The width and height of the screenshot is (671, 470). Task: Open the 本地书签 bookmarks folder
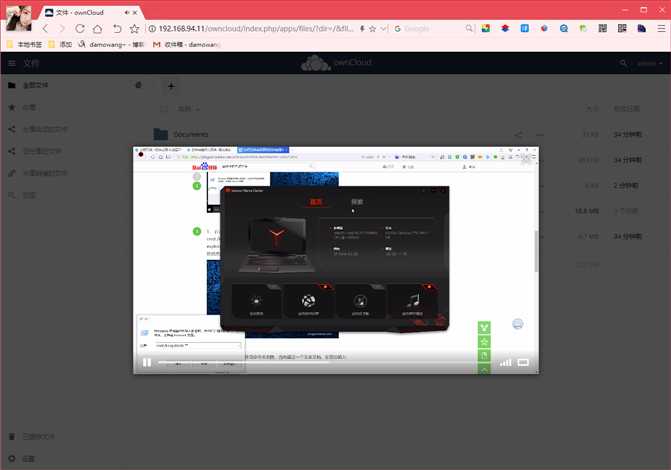pyautogui.click(x=25, y=44)
